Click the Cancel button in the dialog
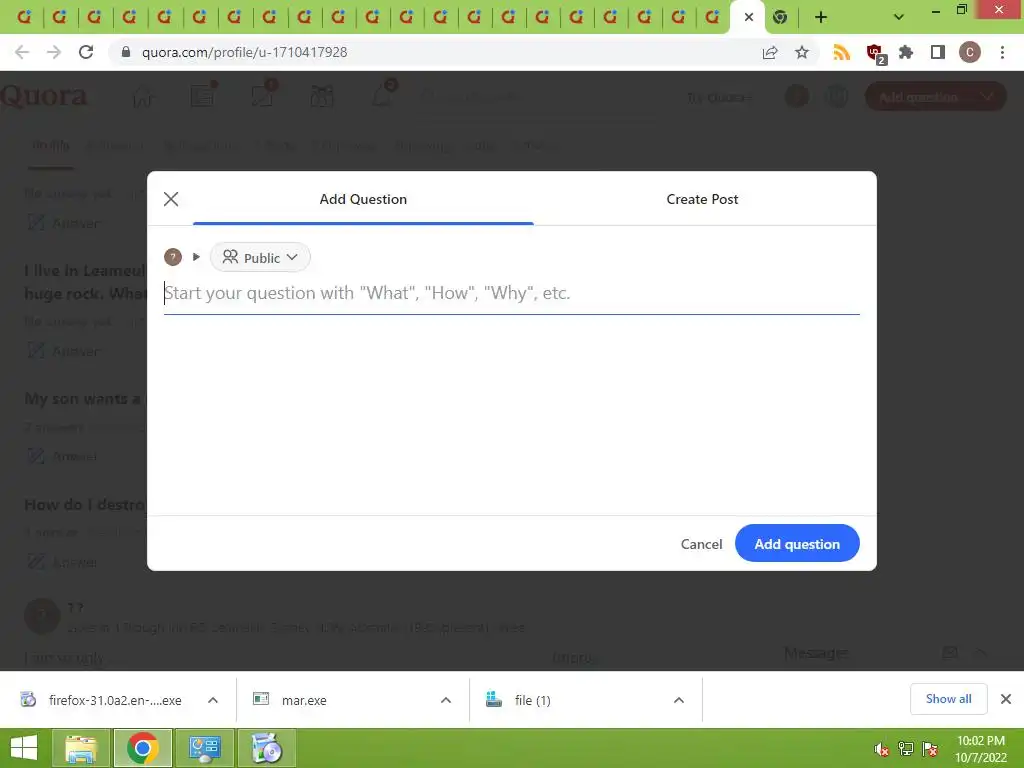Screen dimensions: 1024x768 click(701, 544)
